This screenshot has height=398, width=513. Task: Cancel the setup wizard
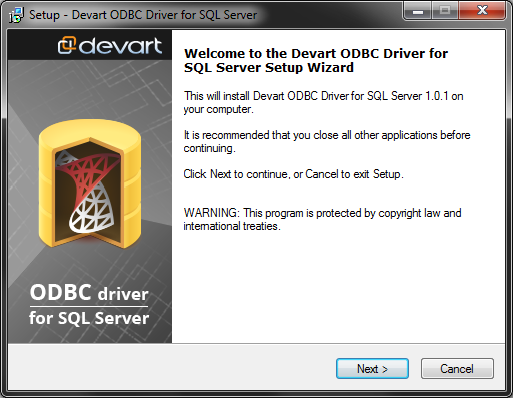tap(457, 369)
